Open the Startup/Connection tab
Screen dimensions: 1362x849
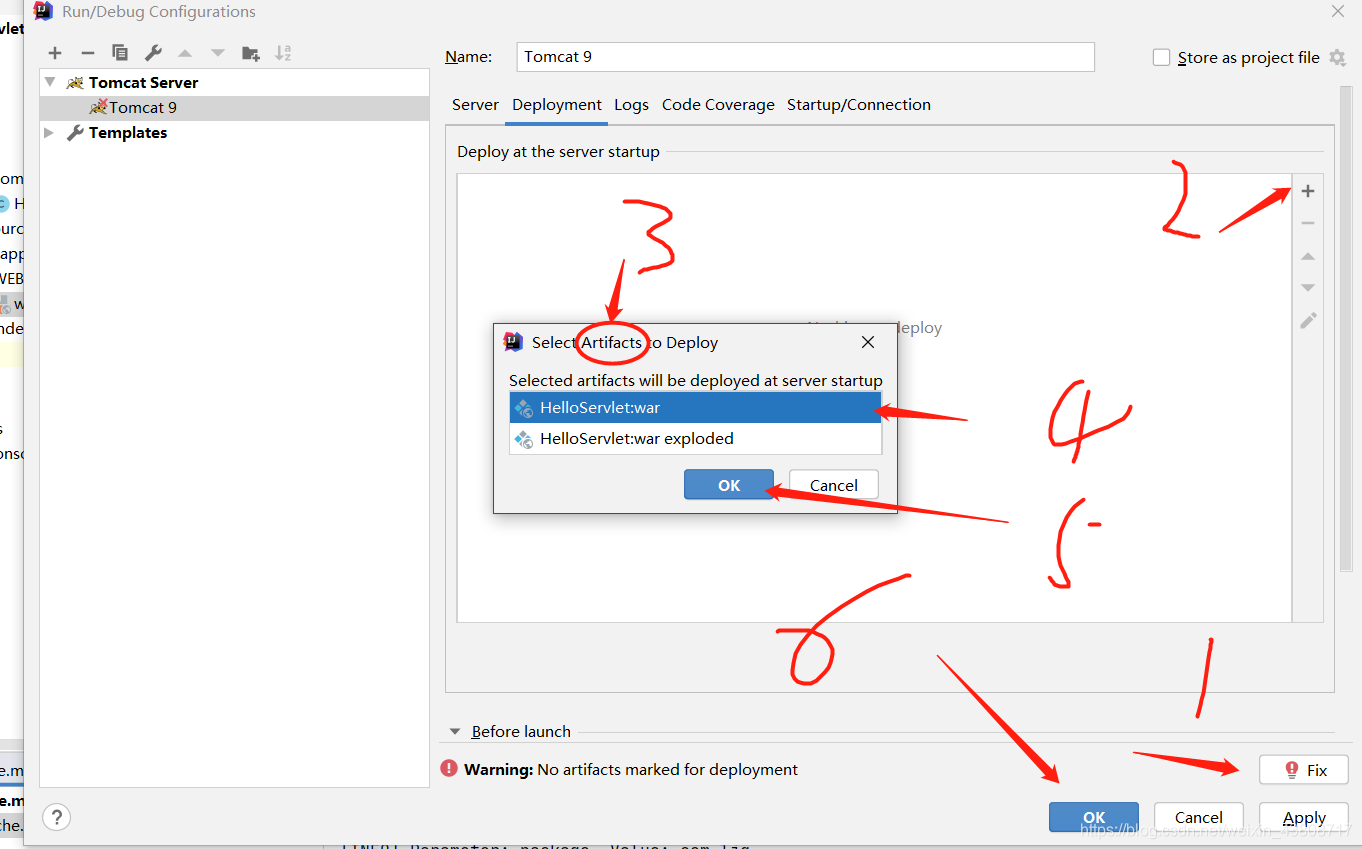point(859,104)
